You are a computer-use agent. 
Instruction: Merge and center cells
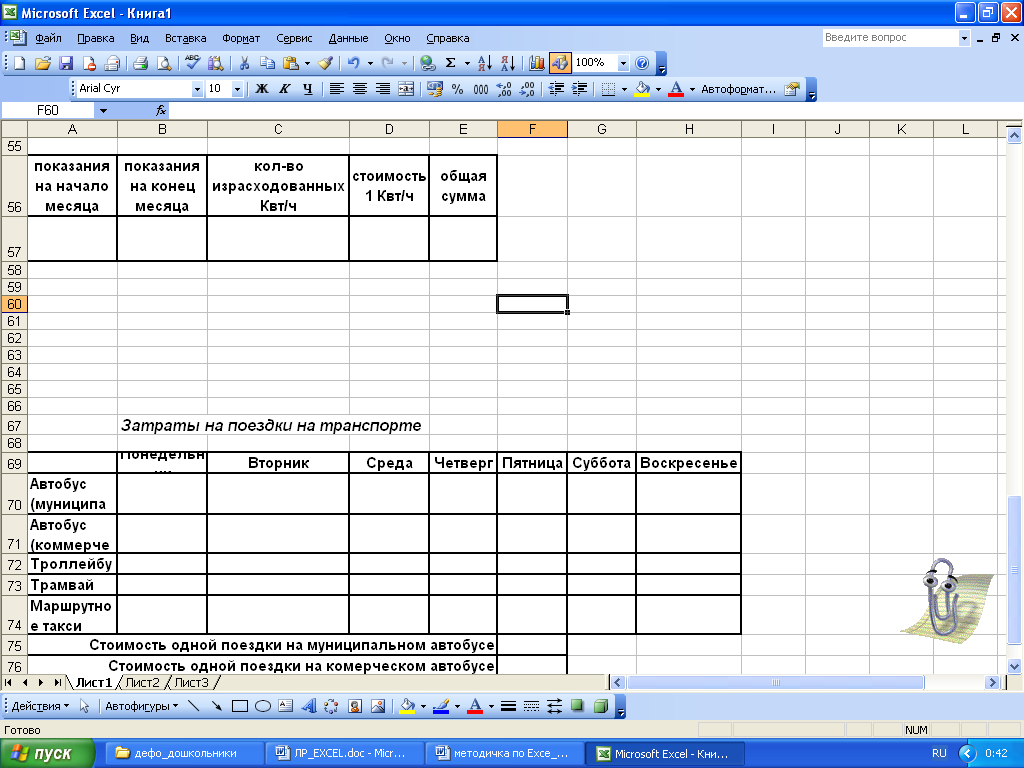point(406,89)
